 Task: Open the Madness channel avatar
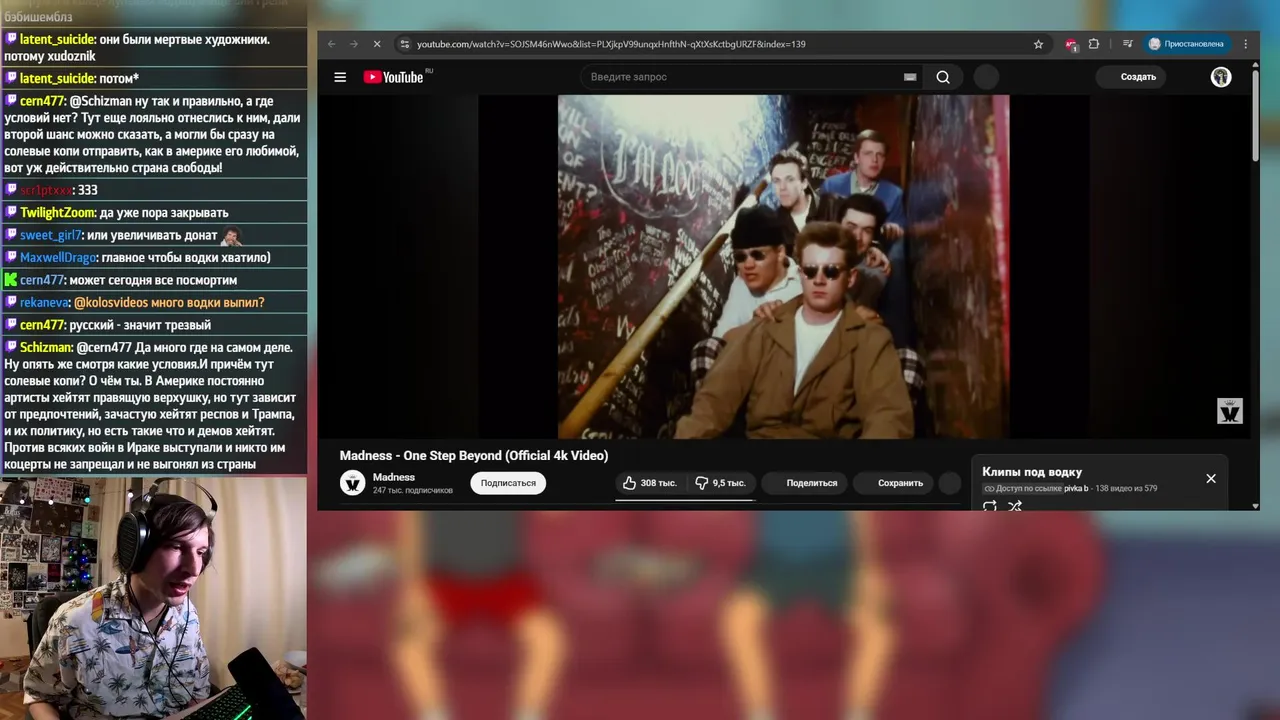(352, 483)
